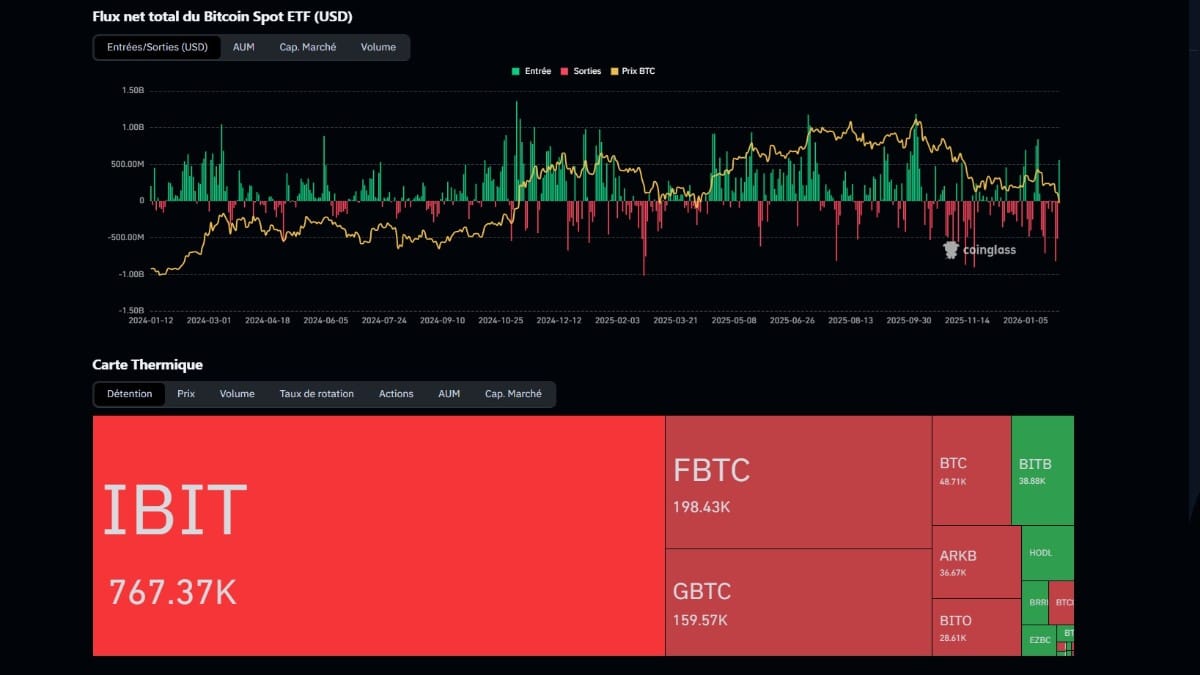
Task: Select the Détention tab under Carte Thermique
Action: click(x=129, y=394)
